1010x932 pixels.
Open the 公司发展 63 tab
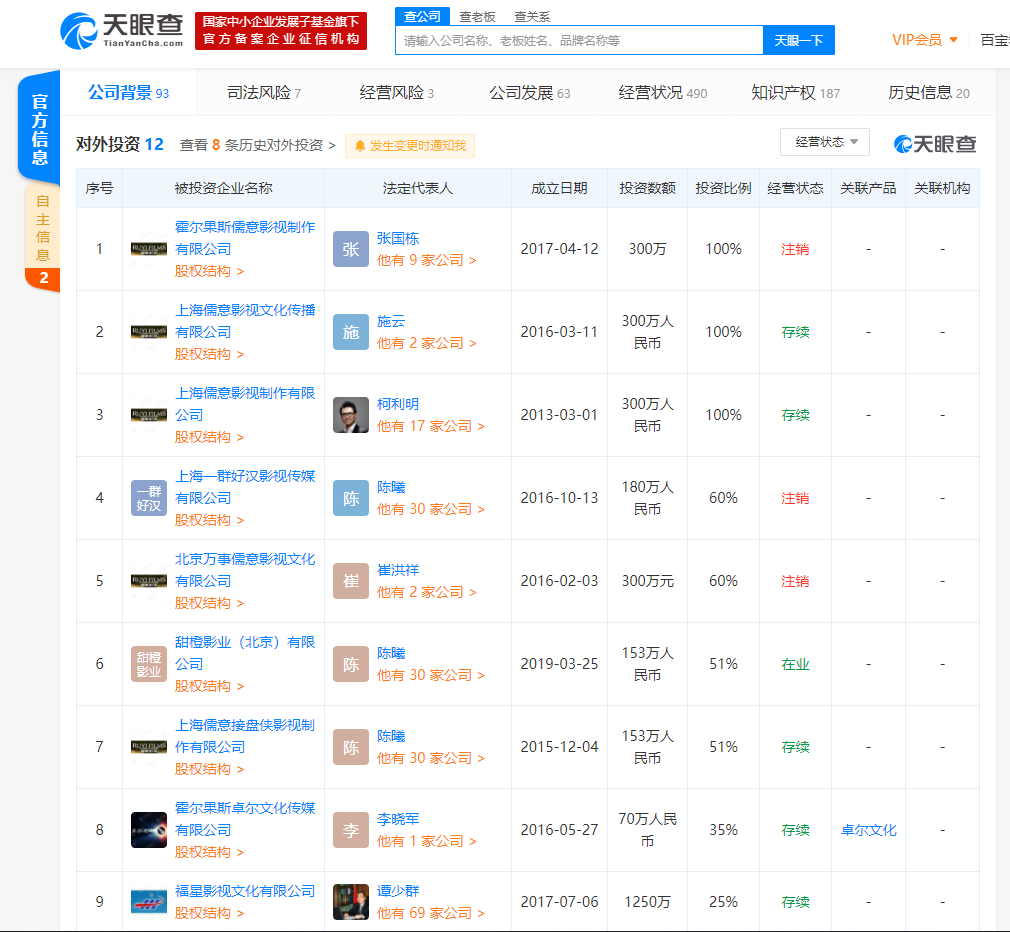(529, 93)
